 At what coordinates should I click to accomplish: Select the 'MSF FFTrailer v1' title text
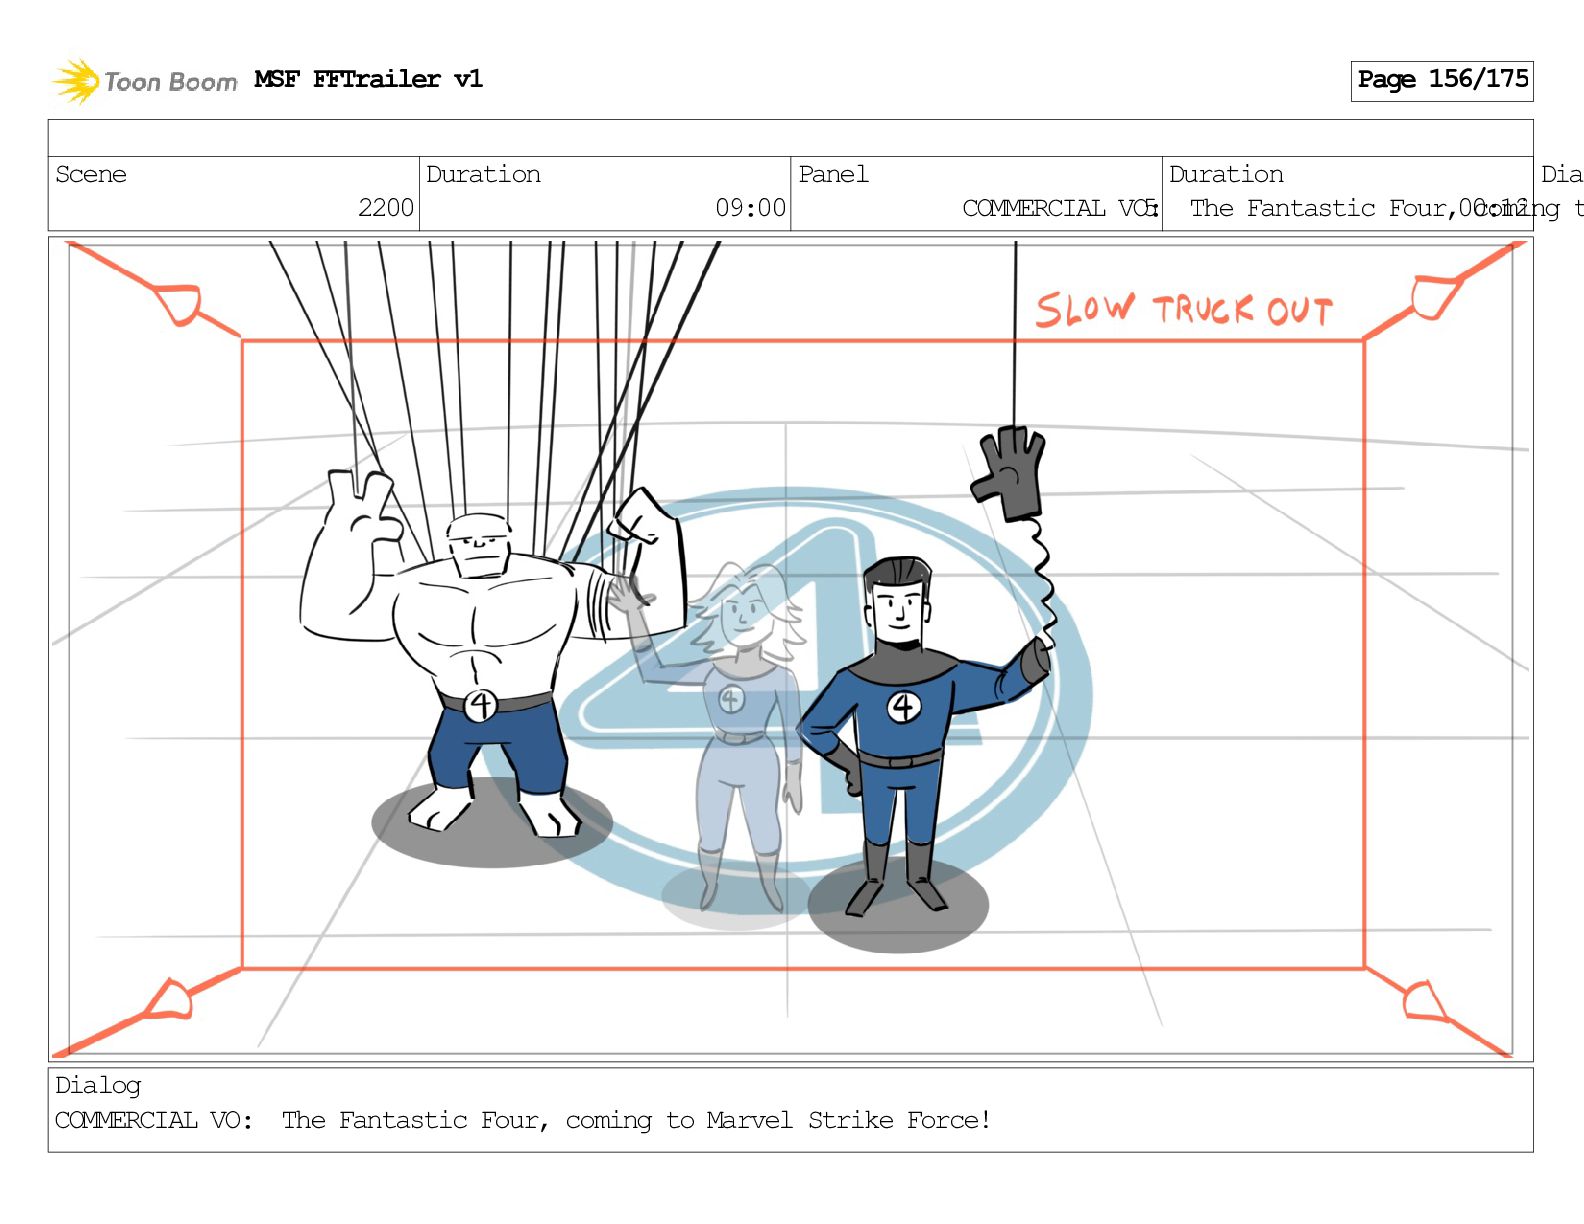click(368, 79)
